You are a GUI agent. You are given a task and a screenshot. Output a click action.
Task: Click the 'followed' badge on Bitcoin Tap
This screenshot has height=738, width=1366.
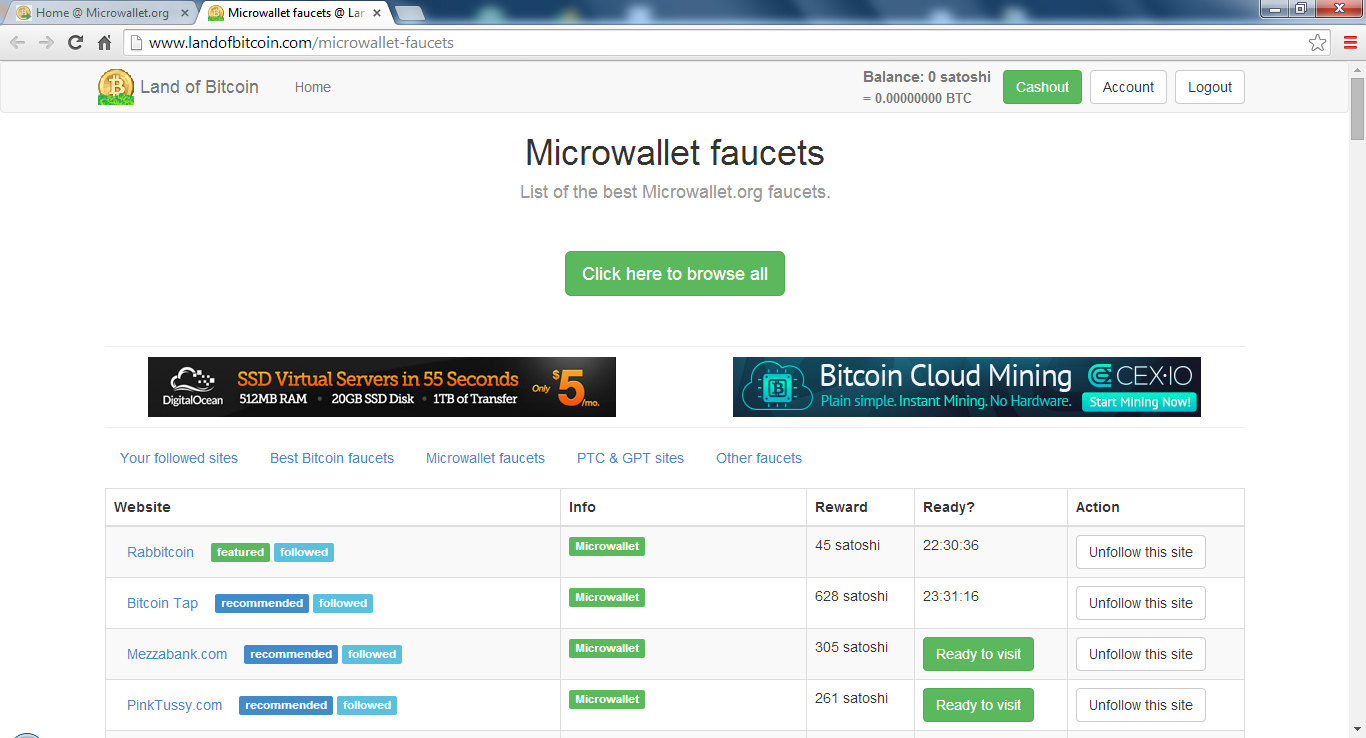point(343,603)
